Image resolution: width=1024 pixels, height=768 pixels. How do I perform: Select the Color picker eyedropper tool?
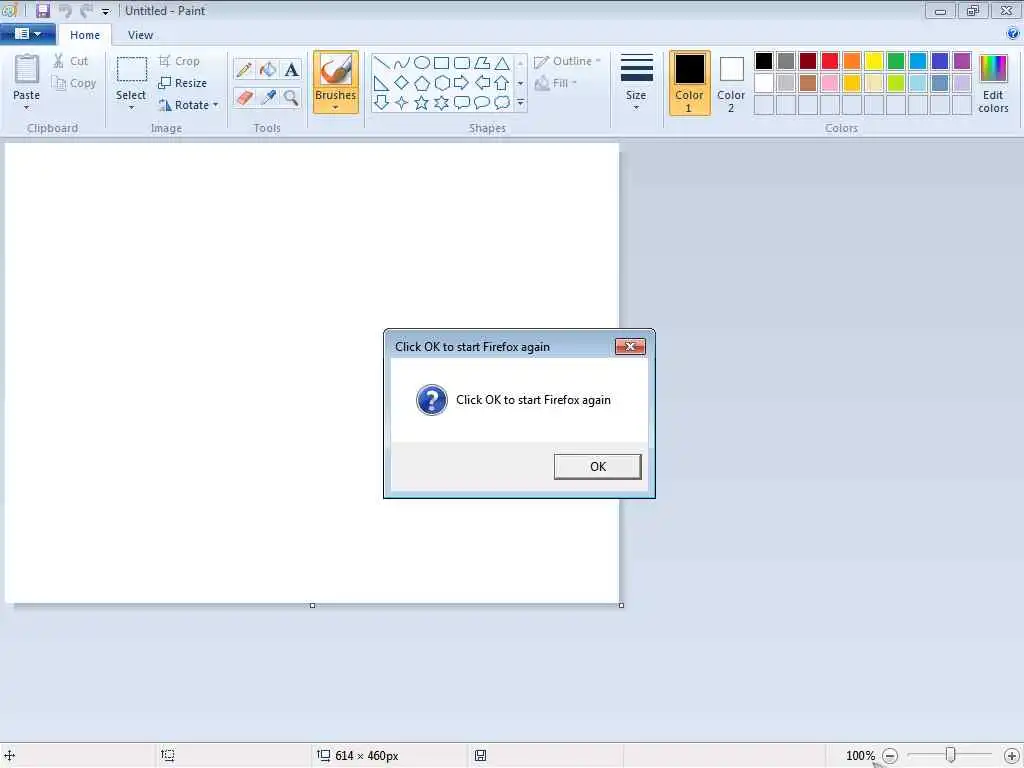268,97
